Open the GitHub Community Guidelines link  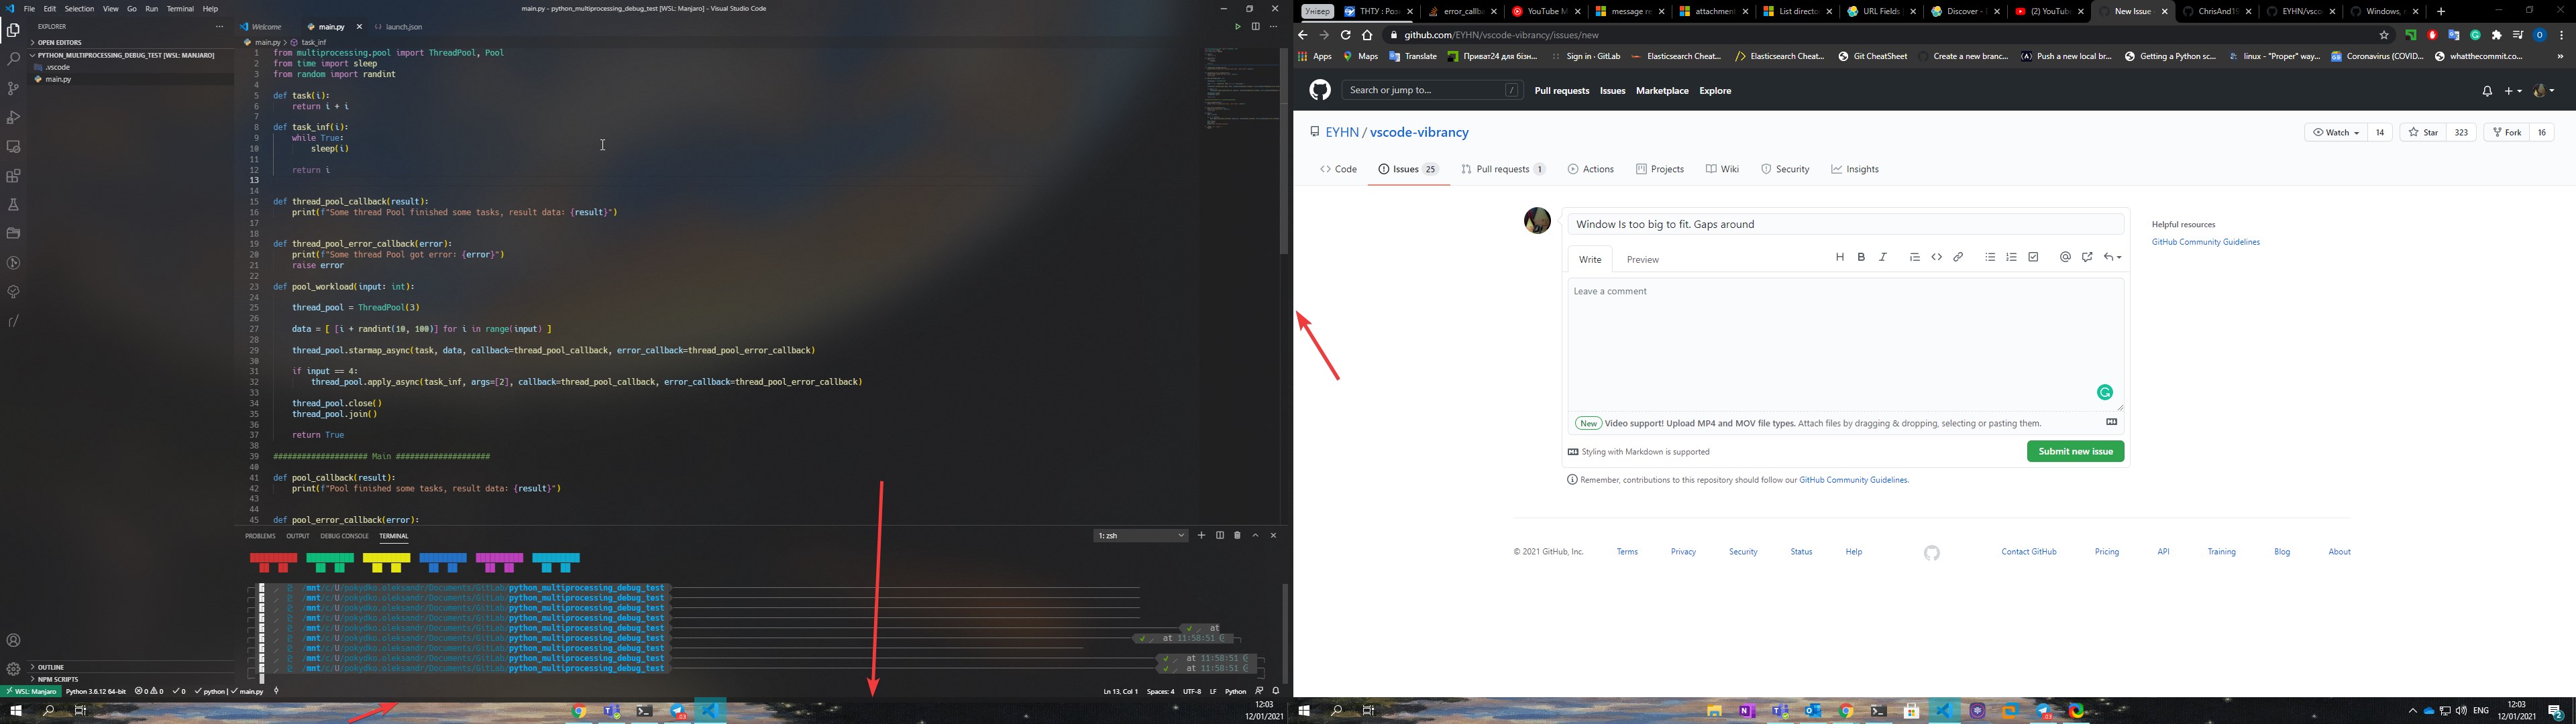click(x=2205, y=242)
